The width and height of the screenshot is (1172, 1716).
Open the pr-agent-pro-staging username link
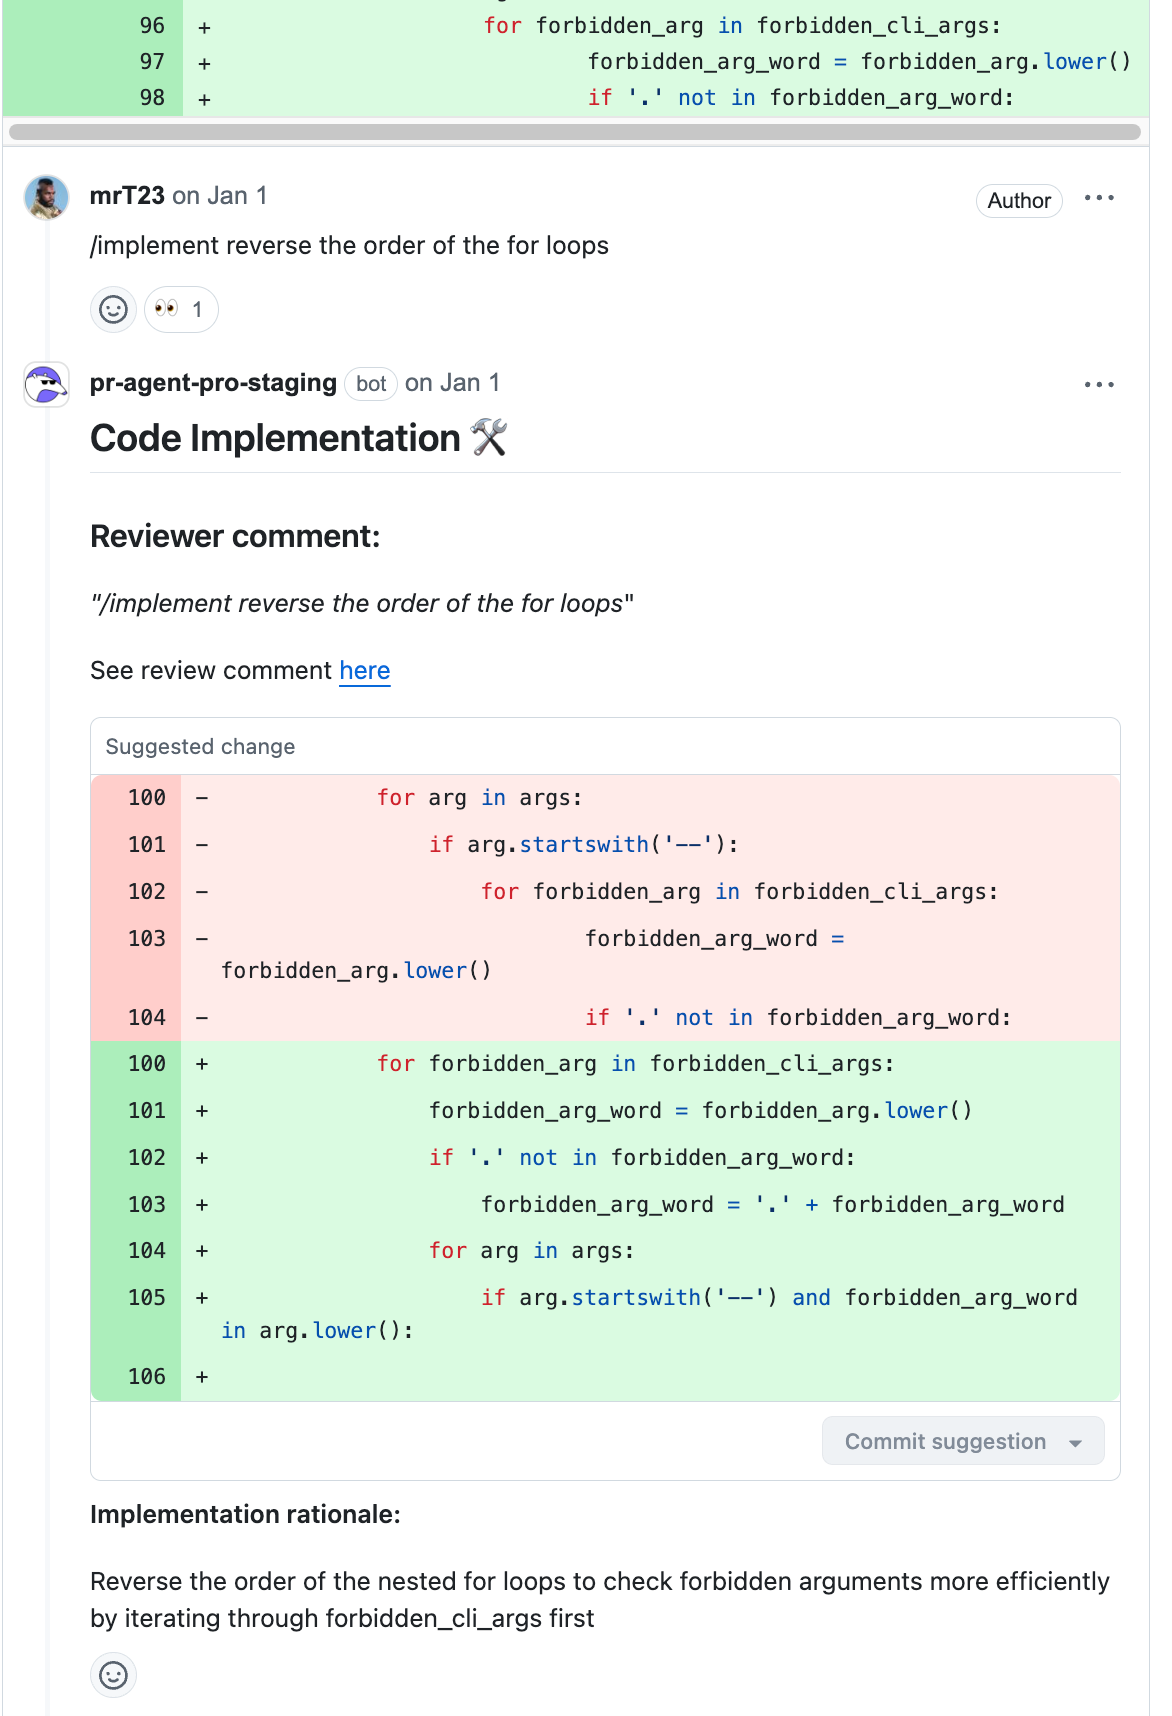click(213, 383)
